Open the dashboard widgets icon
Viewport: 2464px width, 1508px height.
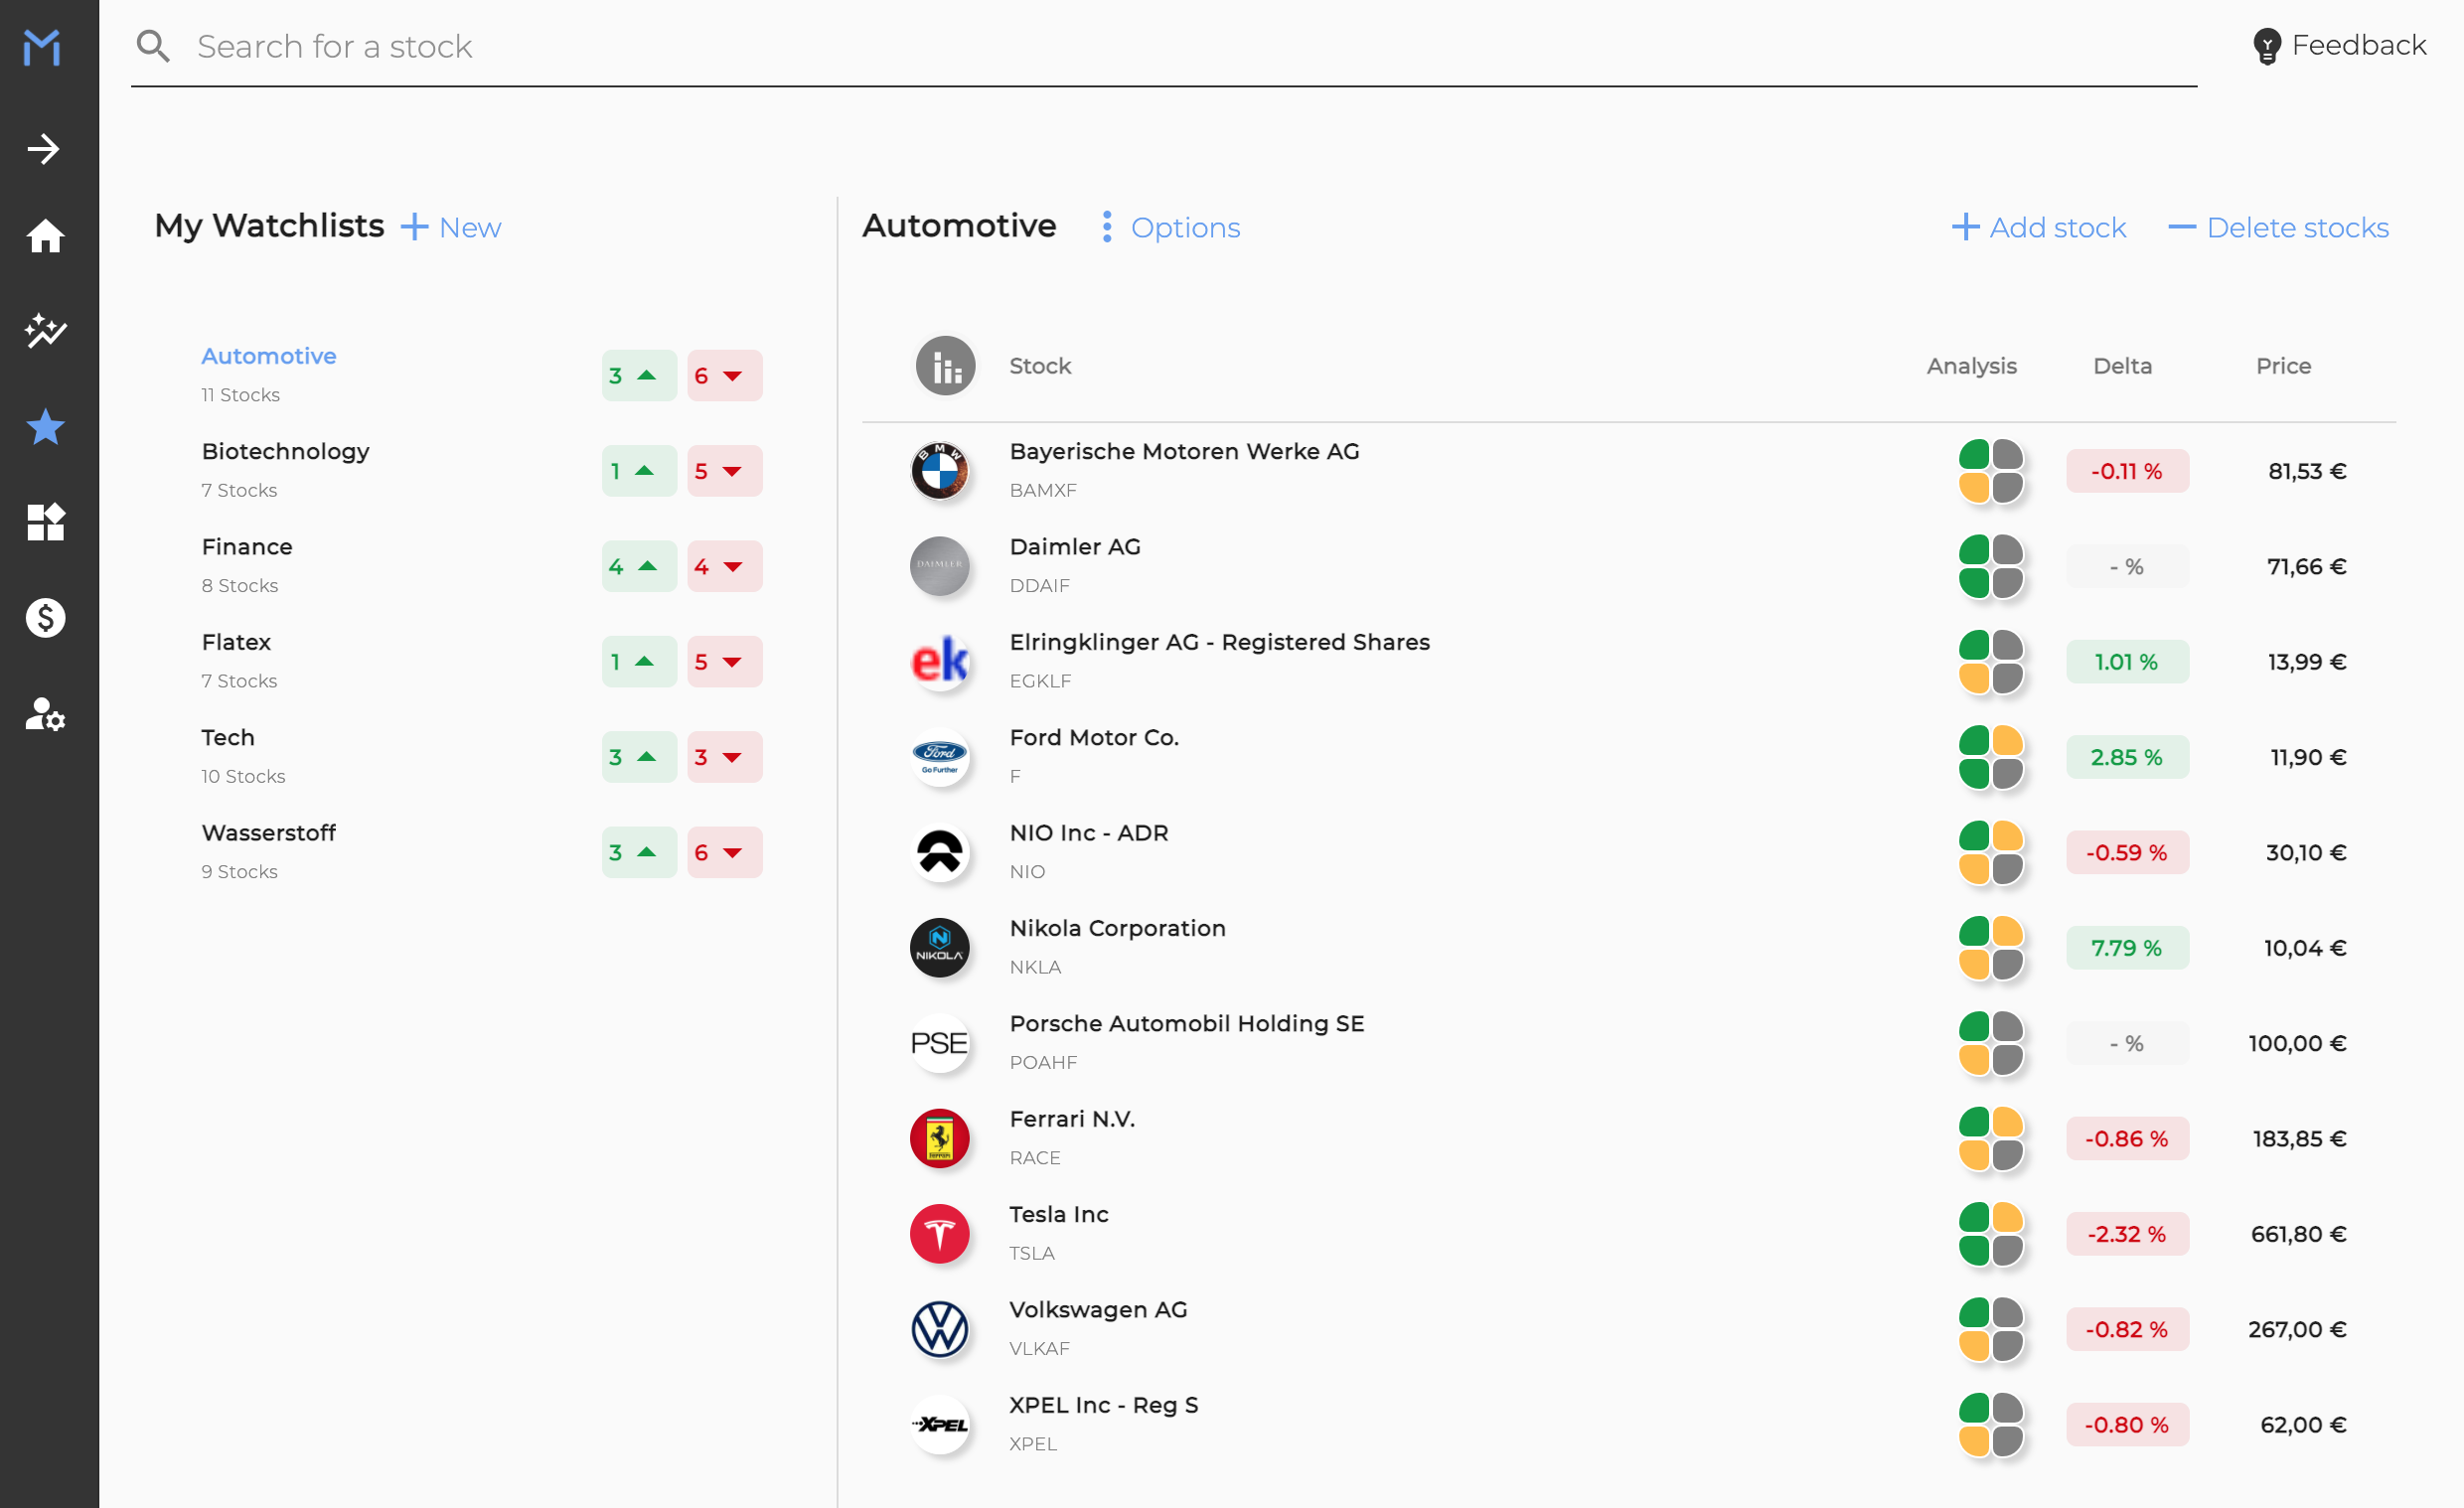click(x=45, y=522)
